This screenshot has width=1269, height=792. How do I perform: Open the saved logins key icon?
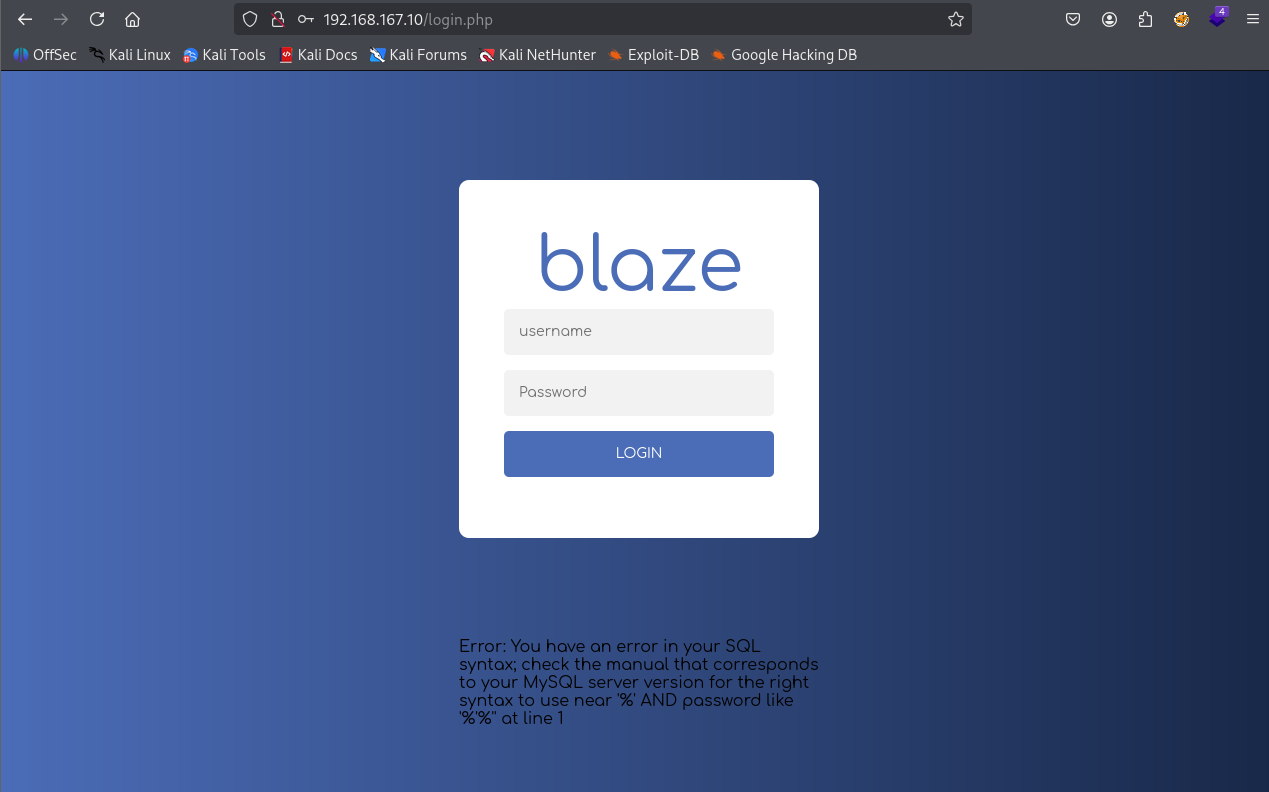click(x=306, y=19)
